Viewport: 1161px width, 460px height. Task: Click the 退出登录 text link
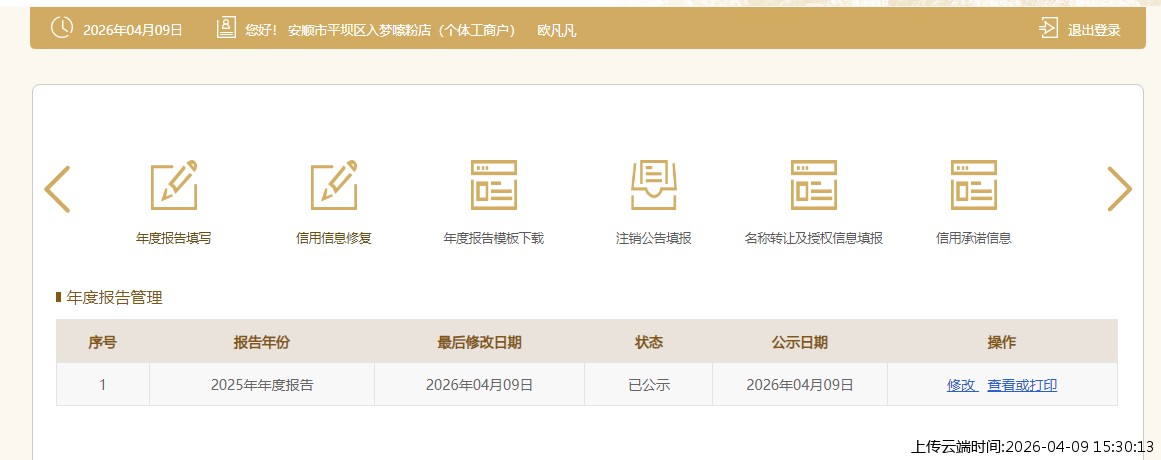coord(1094,30)
